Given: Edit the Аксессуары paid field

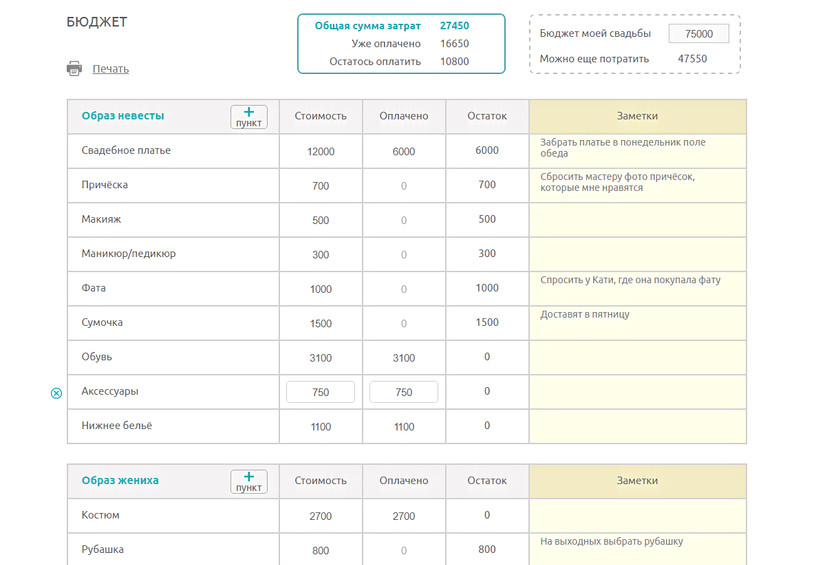Looking at the screenshot, I should (404, 392).
